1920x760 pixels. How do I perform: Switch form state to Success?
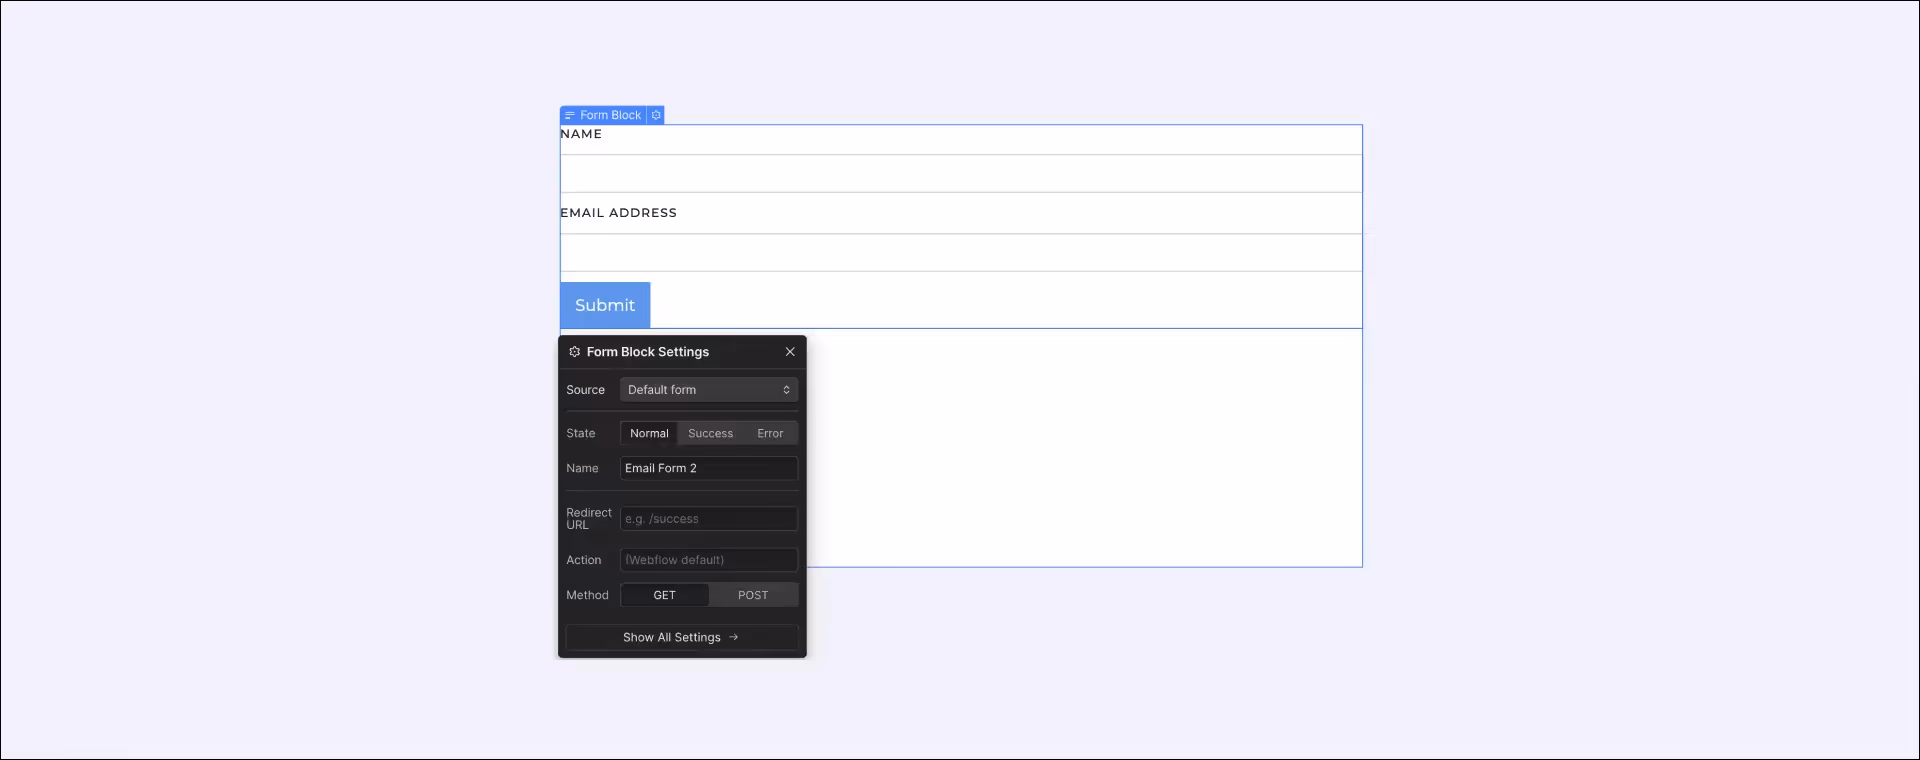(x=710, y=433)
